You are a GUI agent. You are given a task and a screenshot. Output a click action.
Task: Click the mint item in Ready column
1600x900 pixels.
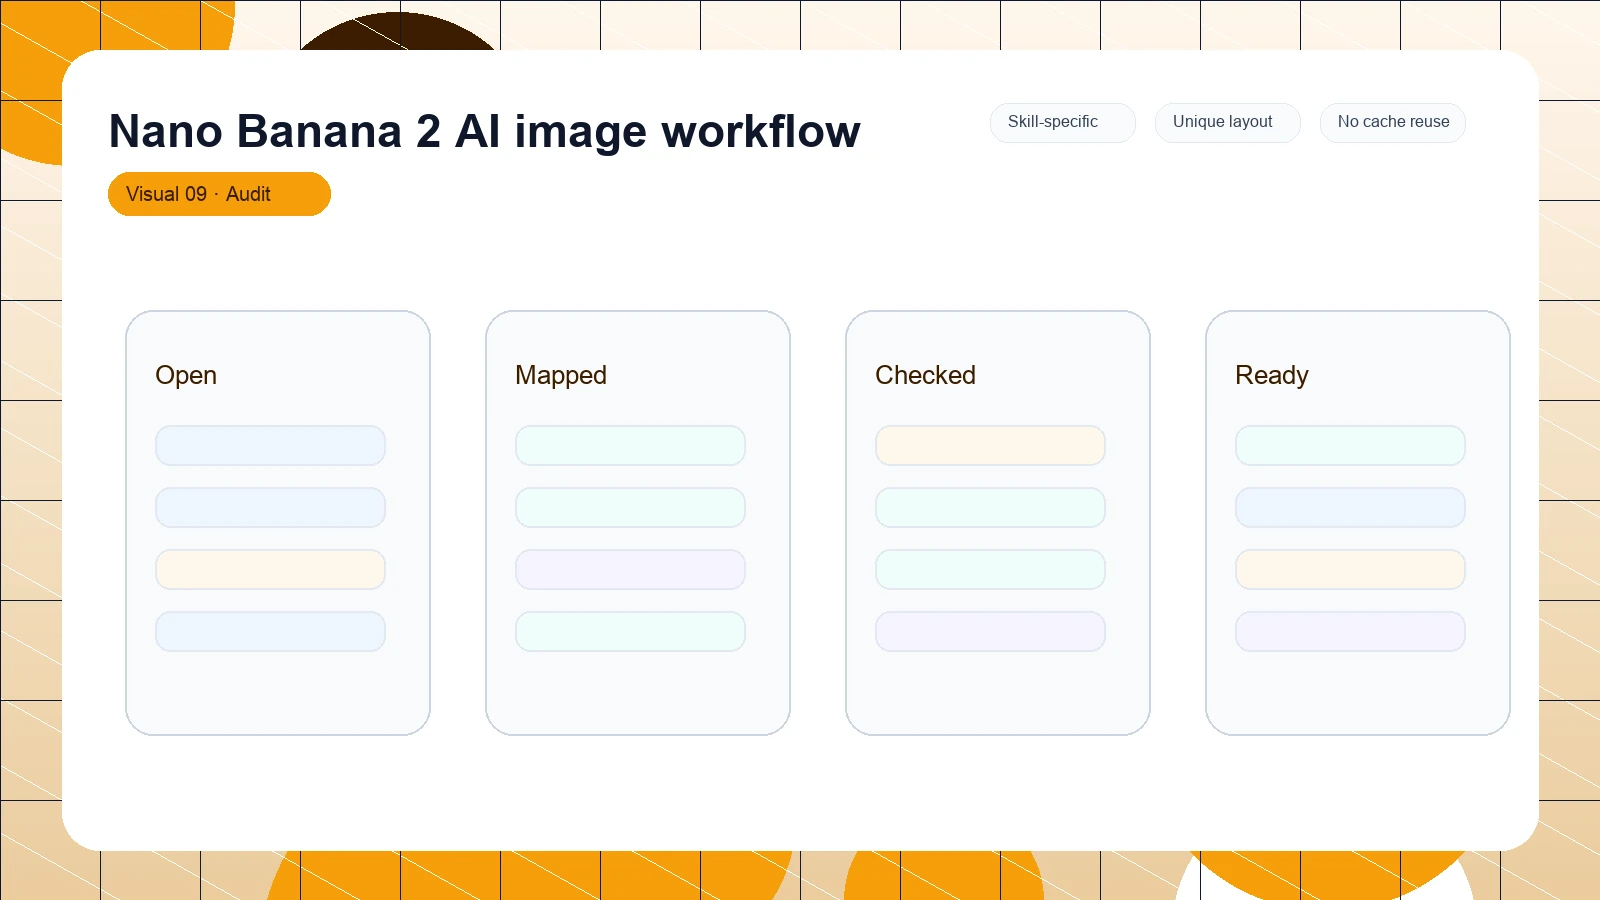[1350, 445]
